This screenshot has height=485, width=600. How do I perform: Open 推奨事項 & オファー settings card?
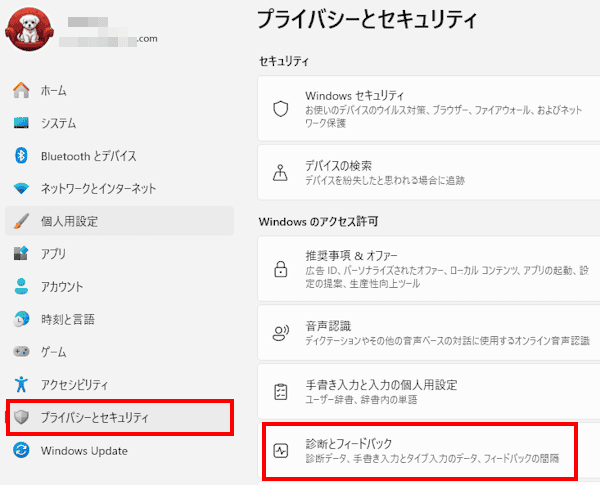pyautogui.click(x=429, y=269)
